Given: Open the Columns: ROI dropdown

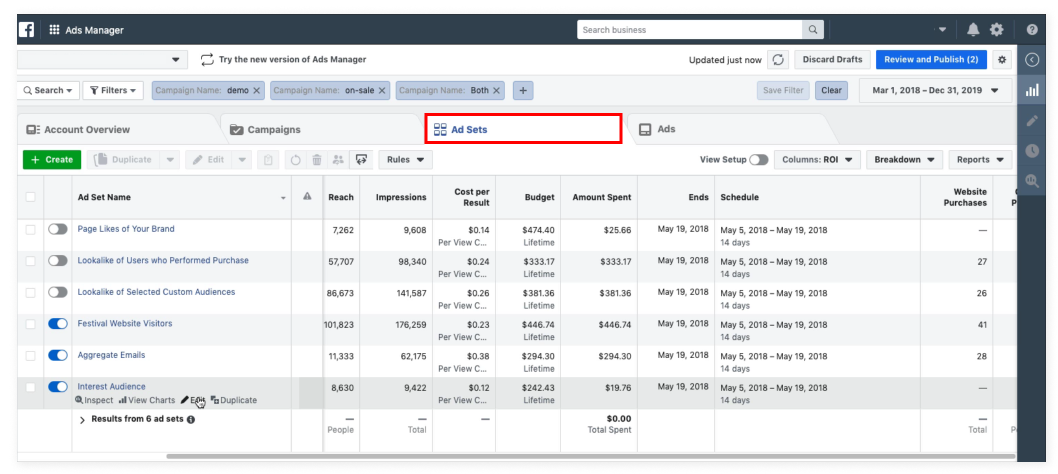Looking at the screenshot, I should (817, 160).
